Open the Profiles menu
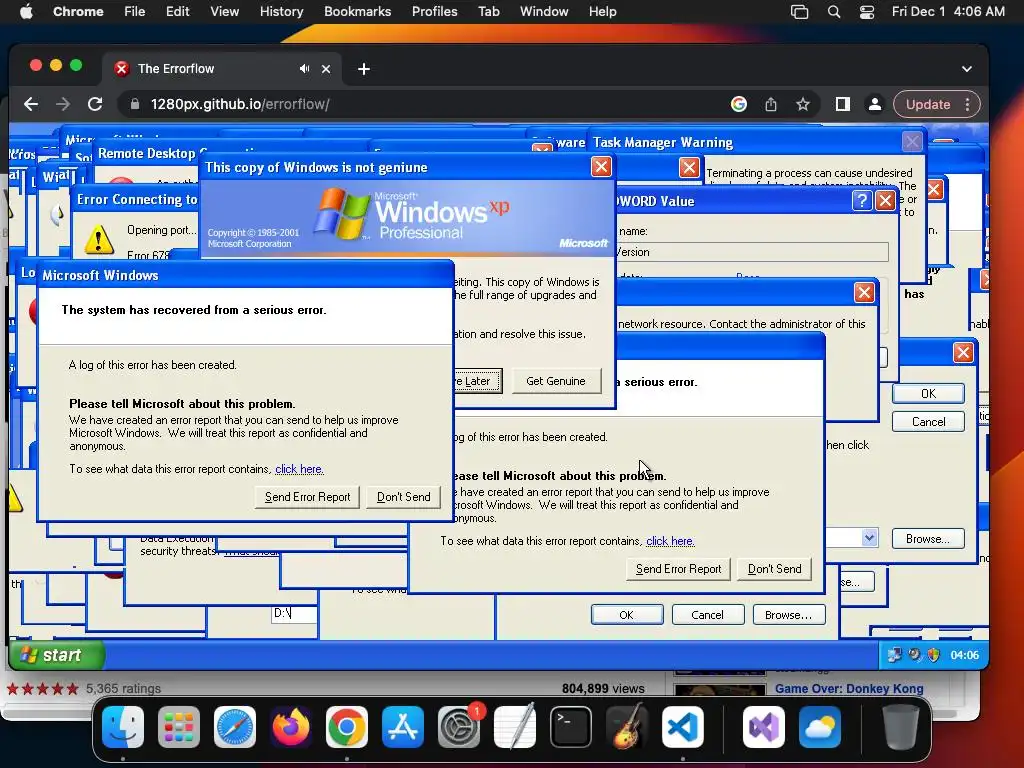1024x768 pixels. pos(434,12)
